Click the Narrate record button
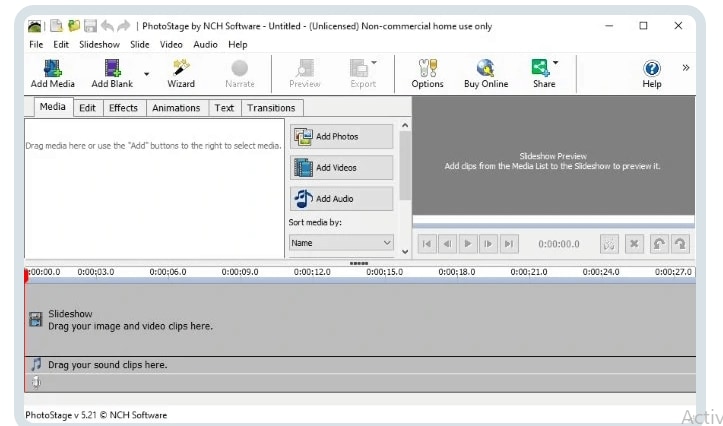This screenshot has height=426, width=723. coord(240,74)
